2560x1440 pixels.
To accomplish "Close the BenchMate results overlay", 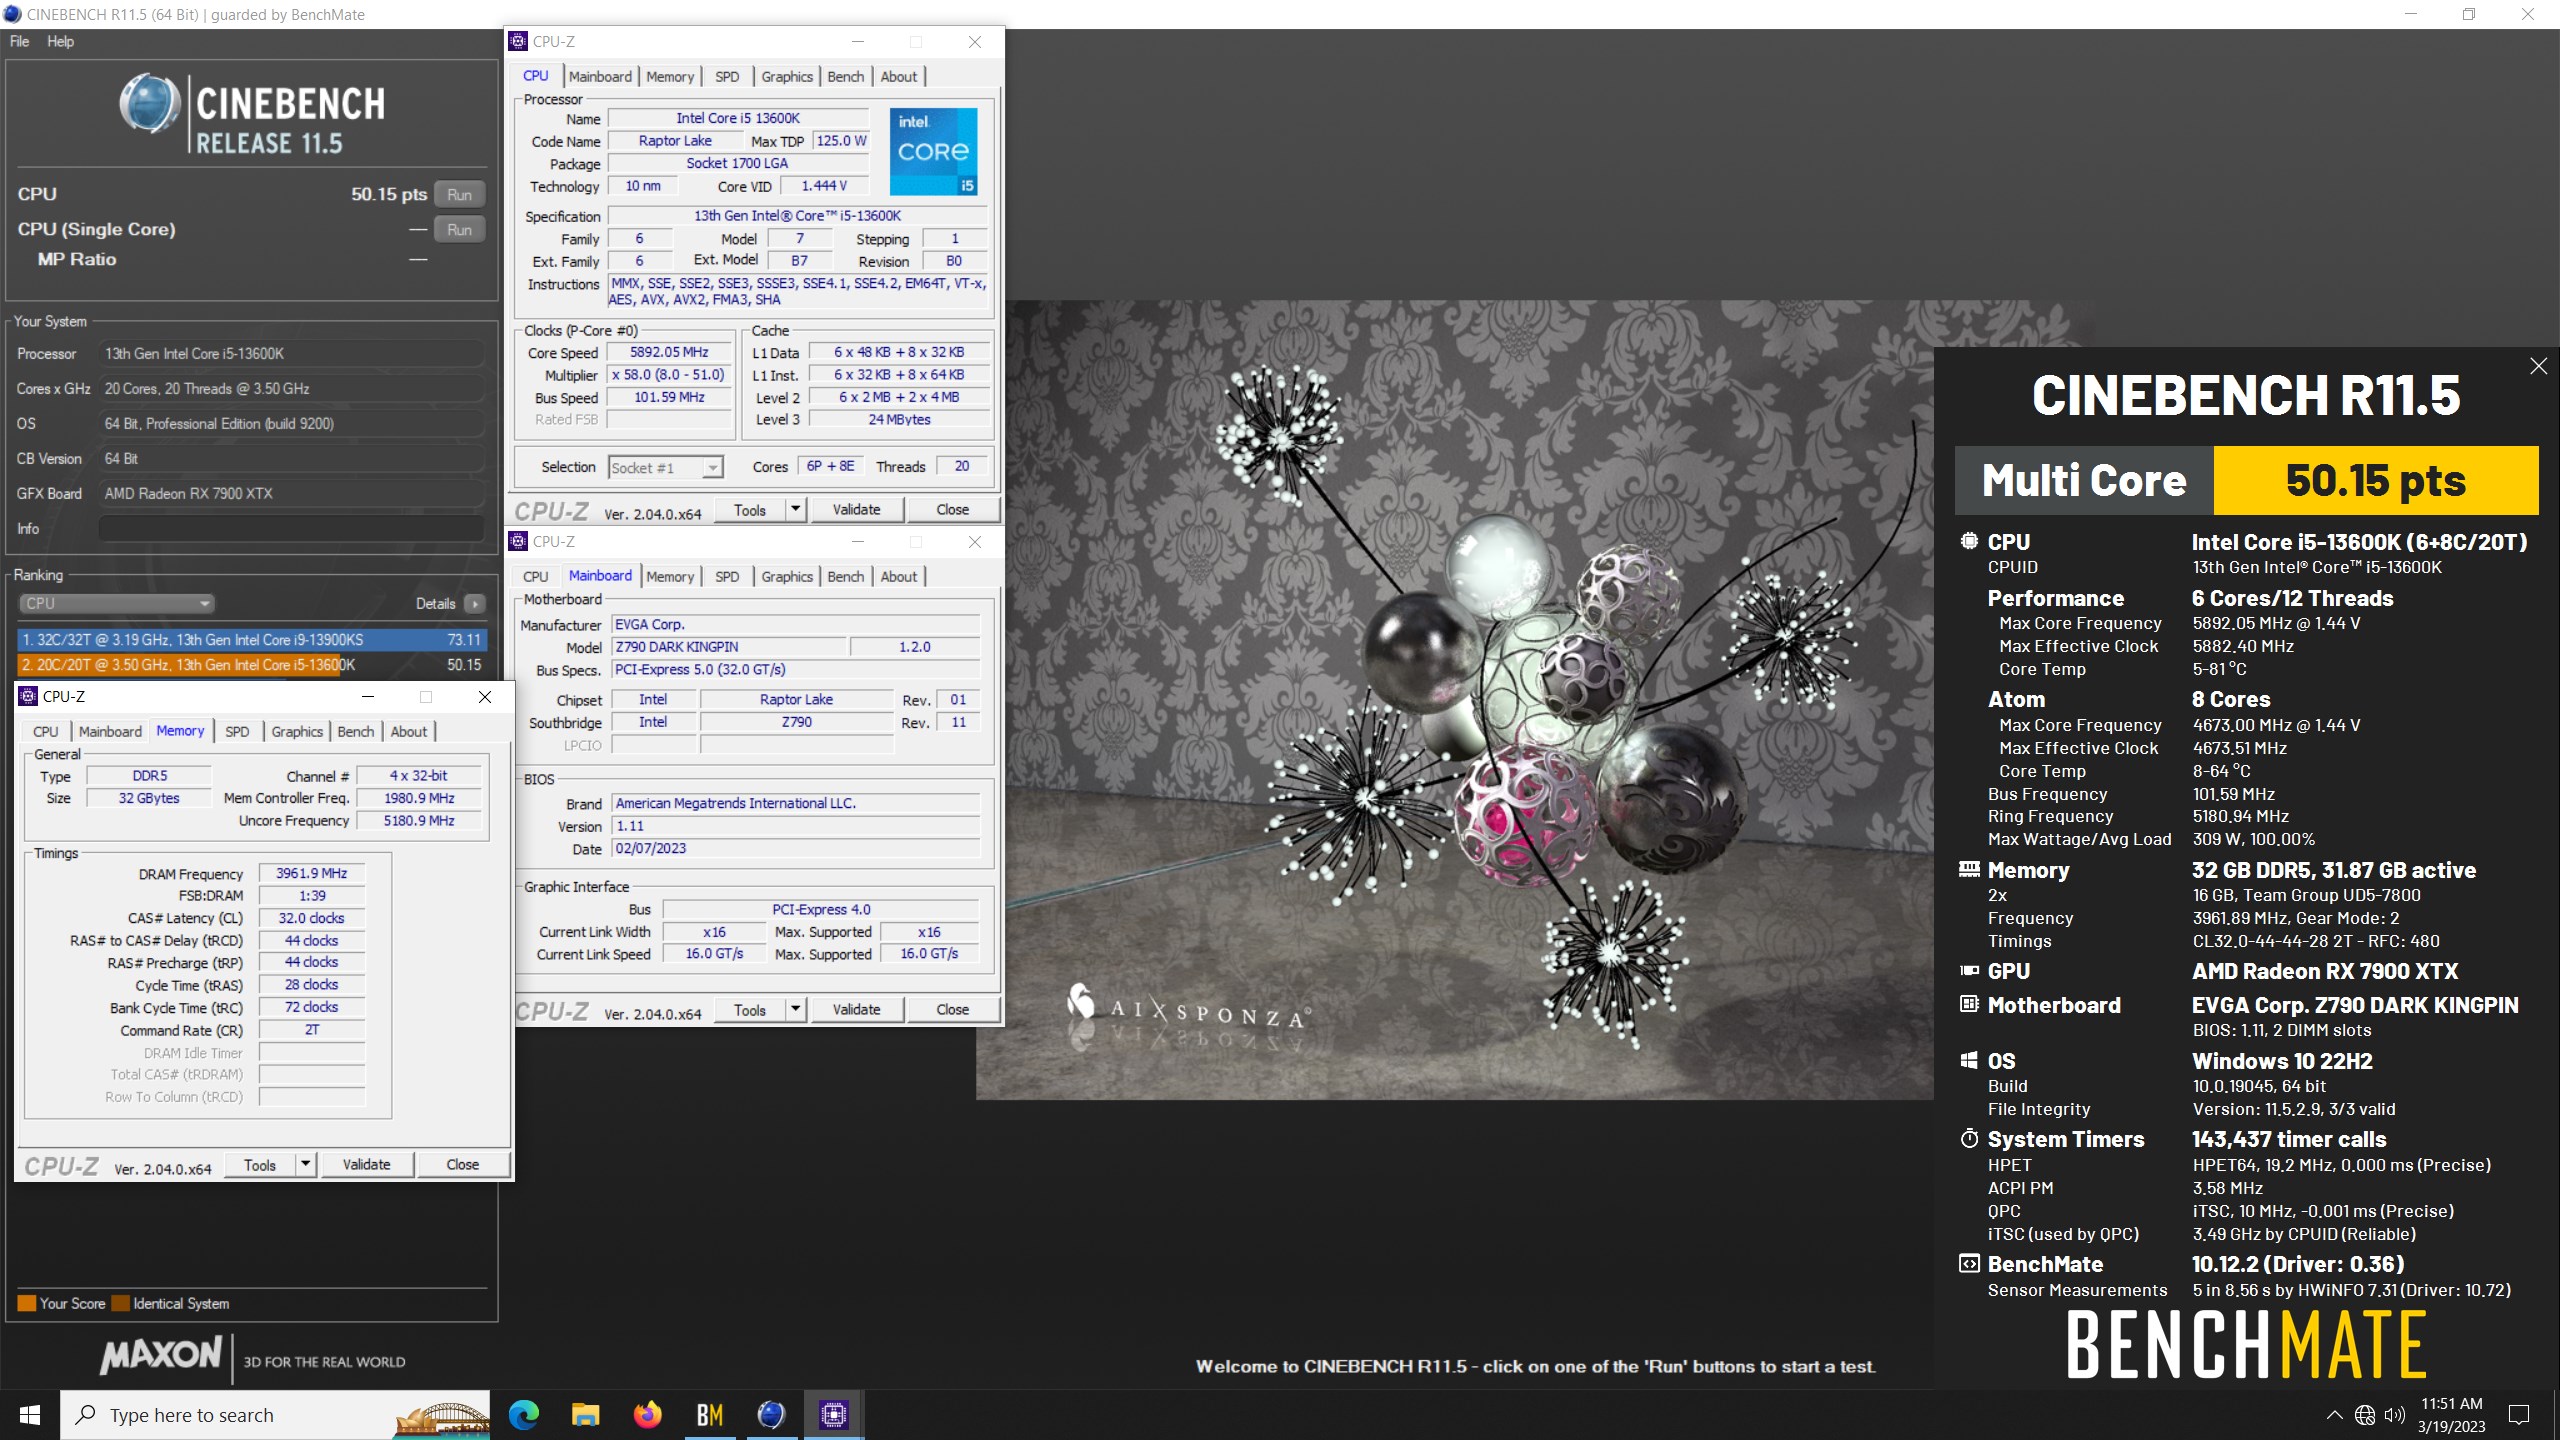I will 2538,366.
